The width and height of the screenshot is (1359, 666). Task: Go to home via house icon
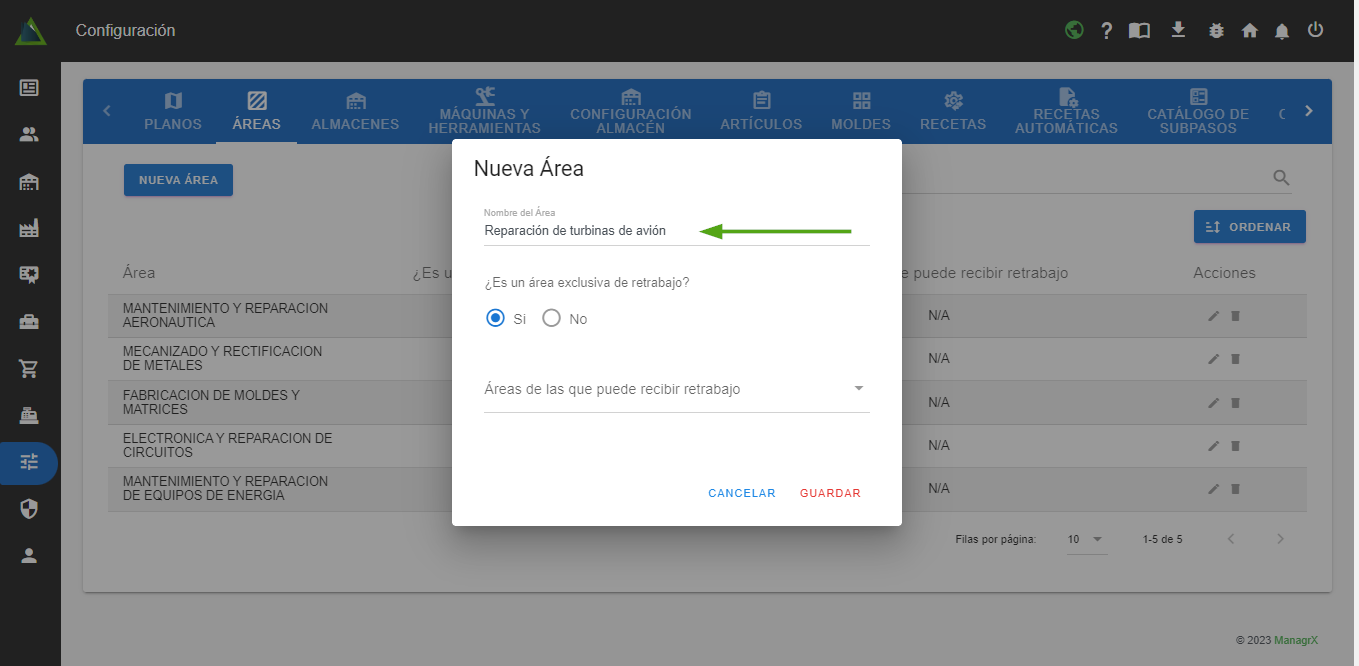tap(1249, 30)
